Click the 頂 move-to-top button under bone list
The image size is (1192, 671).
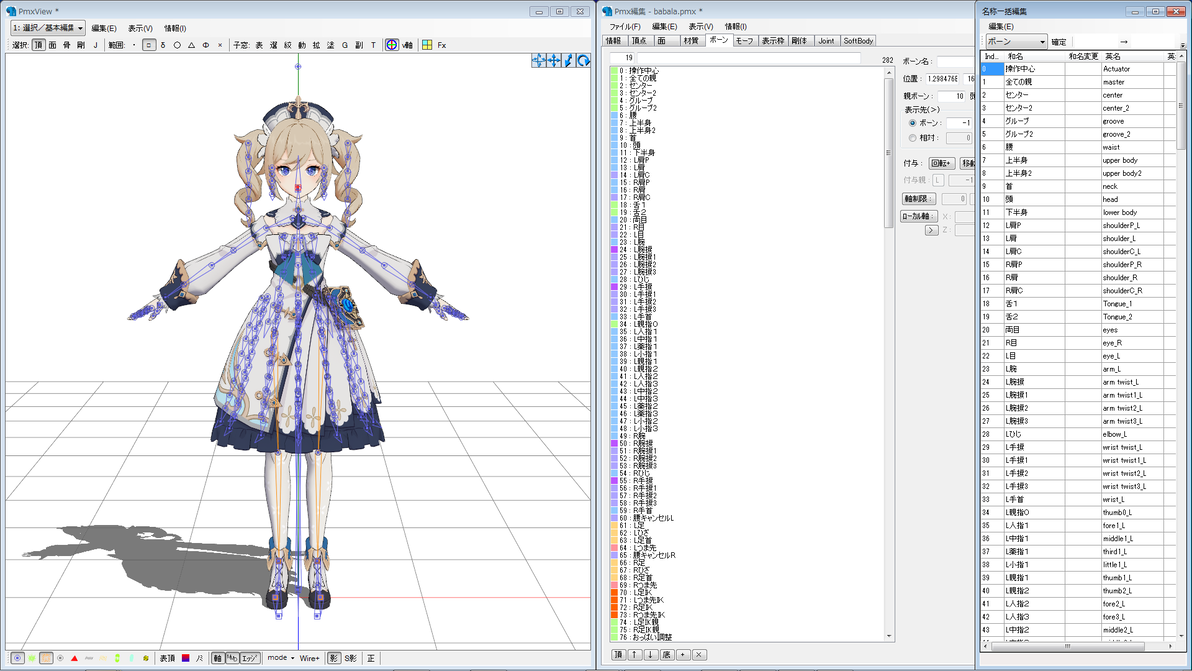click(x=618, y=655)
